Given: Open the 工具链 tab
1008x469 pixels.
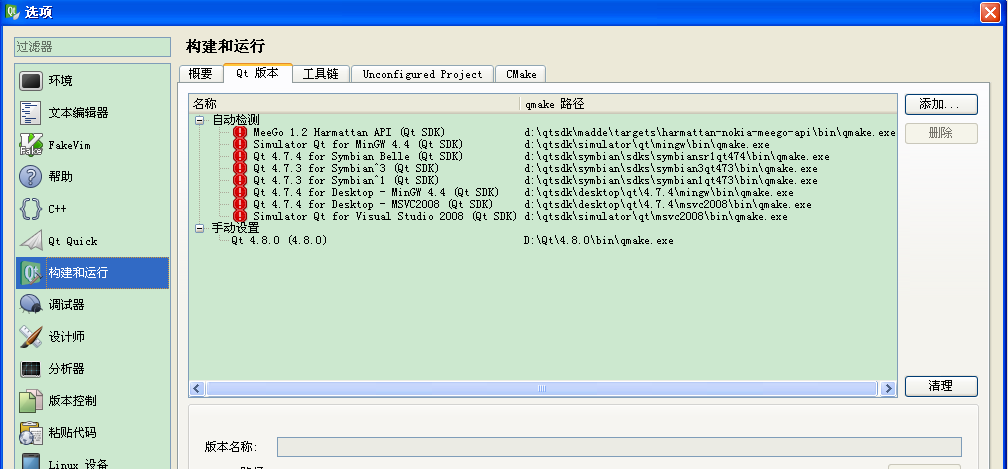Looking at the screenshot, I should tap(321, 74).
